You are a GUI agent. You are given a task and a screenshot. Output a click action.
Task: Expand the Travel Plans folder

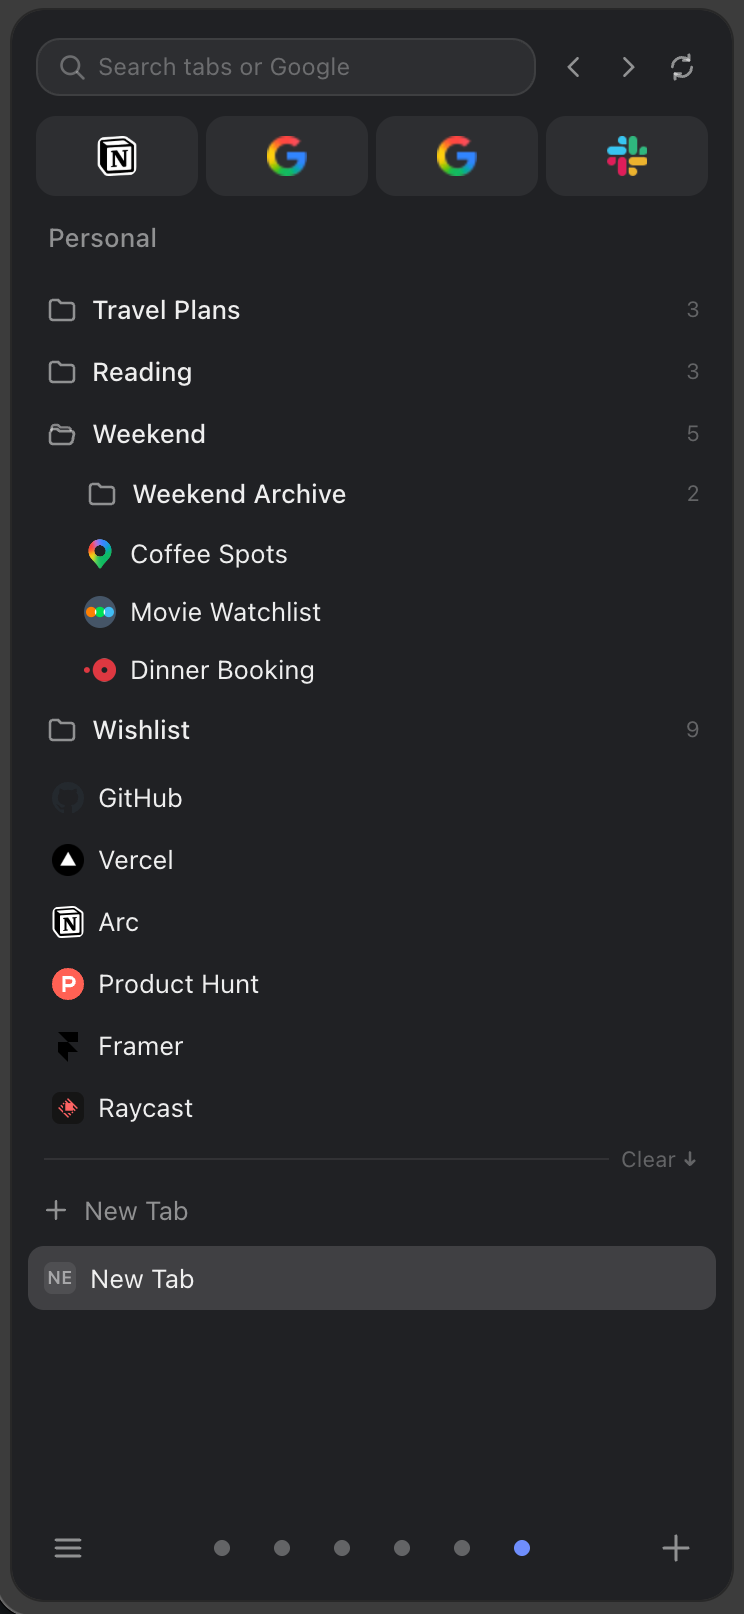pos(166,310)
